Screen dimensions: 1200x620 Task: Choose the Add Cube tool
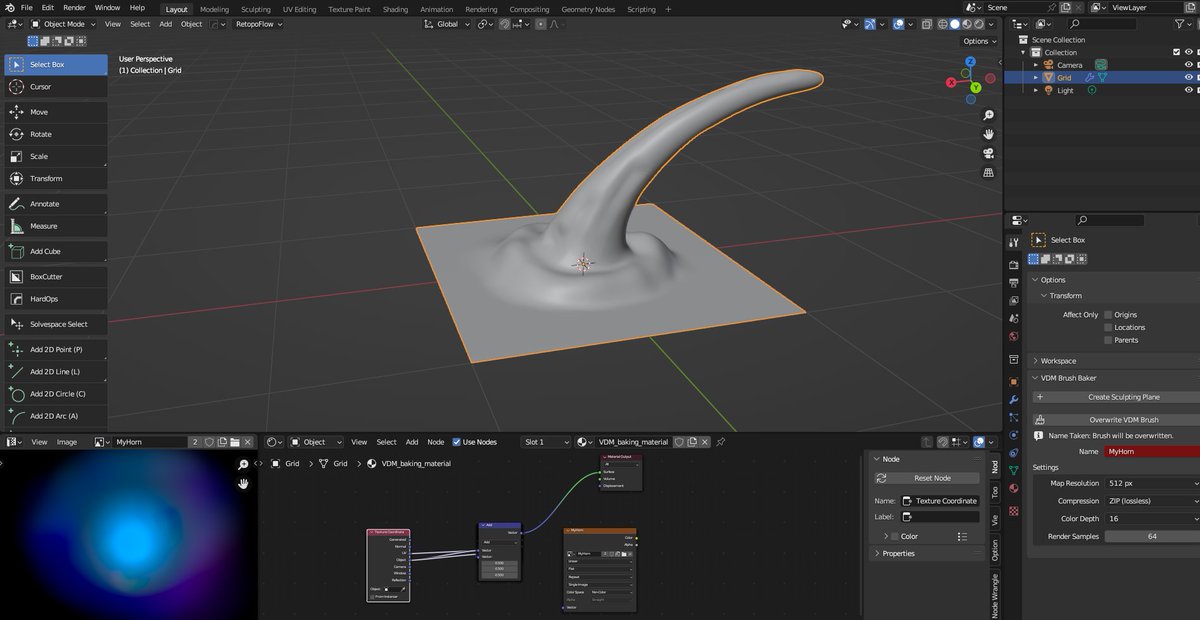(55, 251)
